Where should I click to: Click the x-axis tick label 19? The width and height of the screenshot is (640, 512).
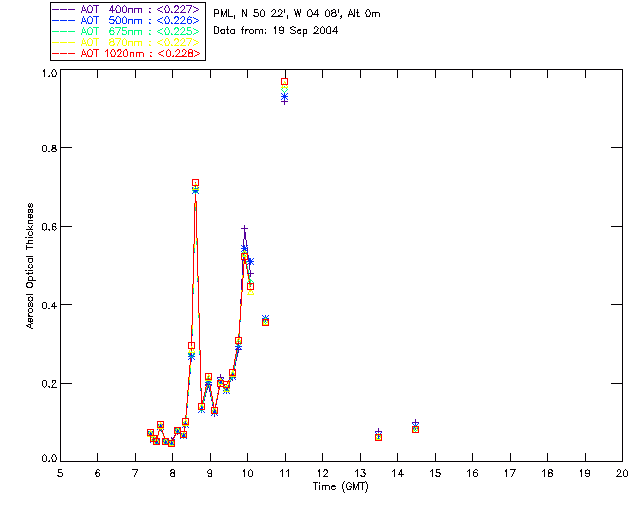[585, 473]
